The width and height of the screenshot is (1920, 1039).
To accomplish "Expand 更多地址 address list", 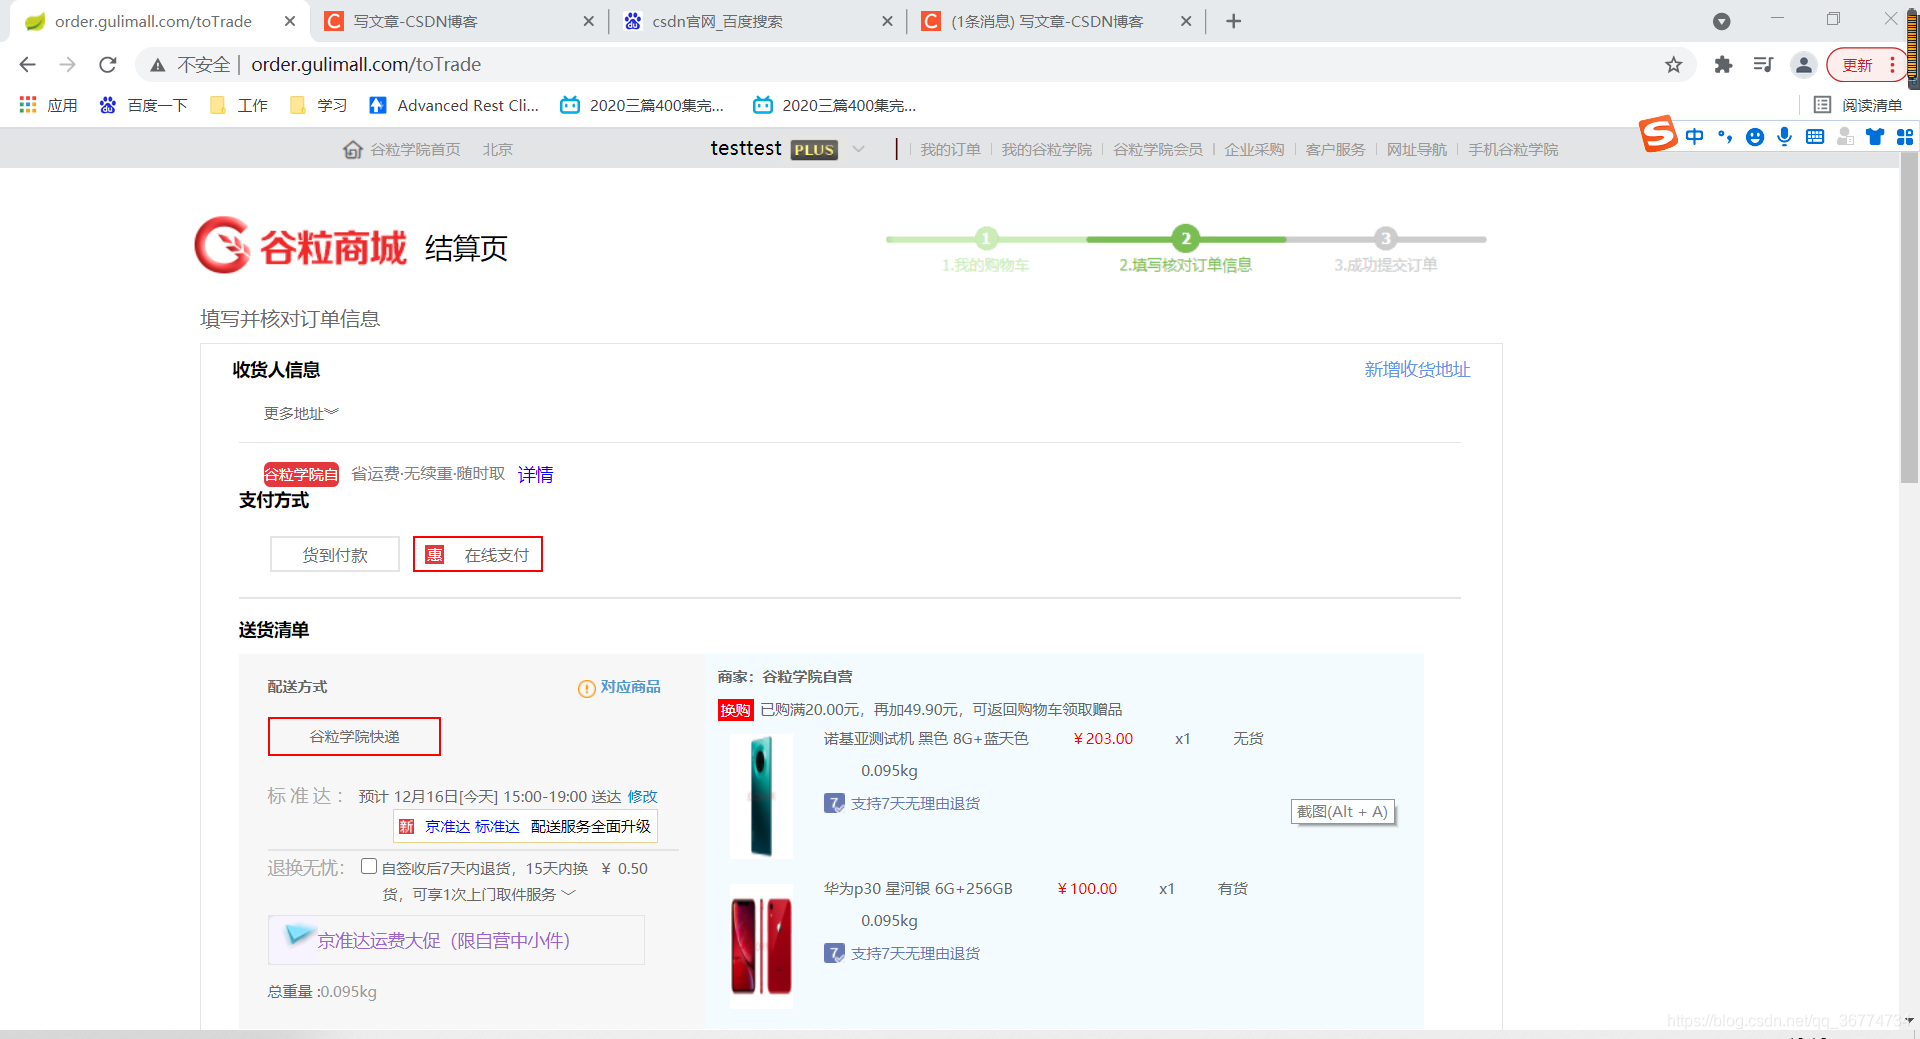I will tap(301, 413).
